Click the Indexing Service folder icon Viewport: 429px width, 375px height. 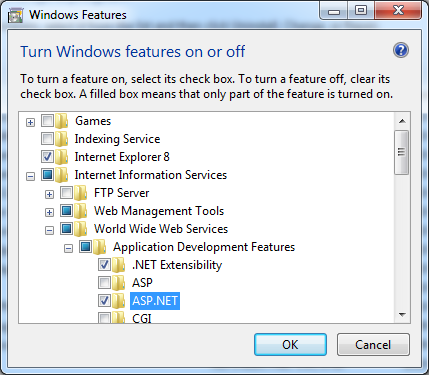pos(62,139)
